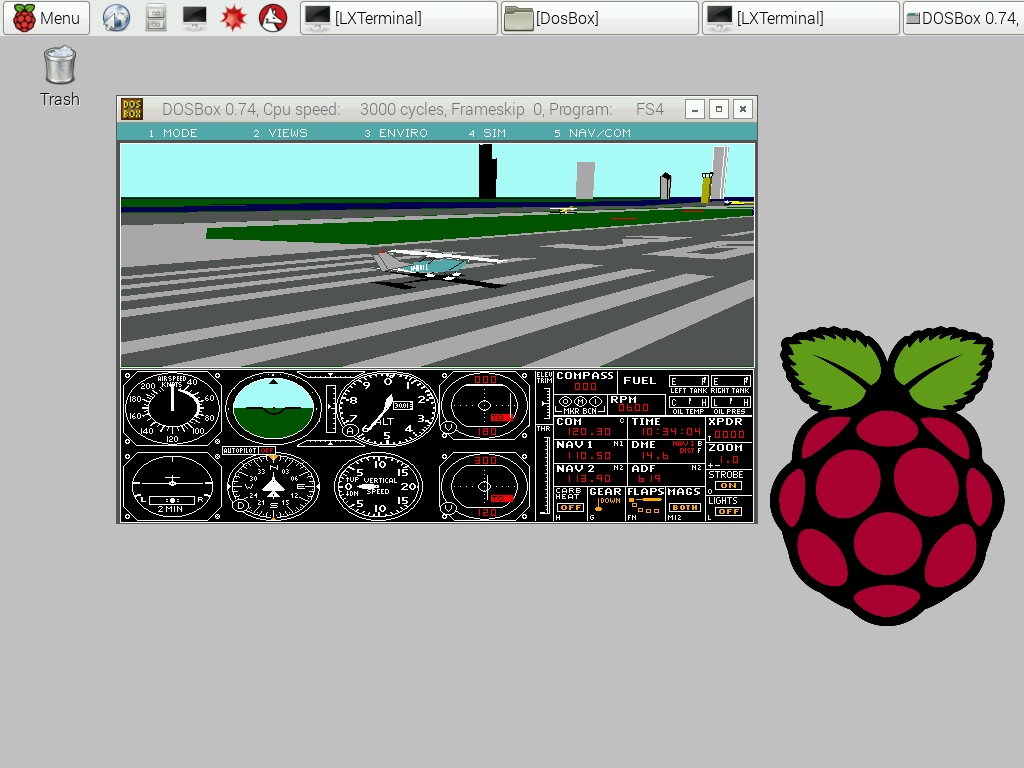Select the DOSBox 0.74 taskbar entry
The image size is (1024, 768).
(x=963, y=18)
